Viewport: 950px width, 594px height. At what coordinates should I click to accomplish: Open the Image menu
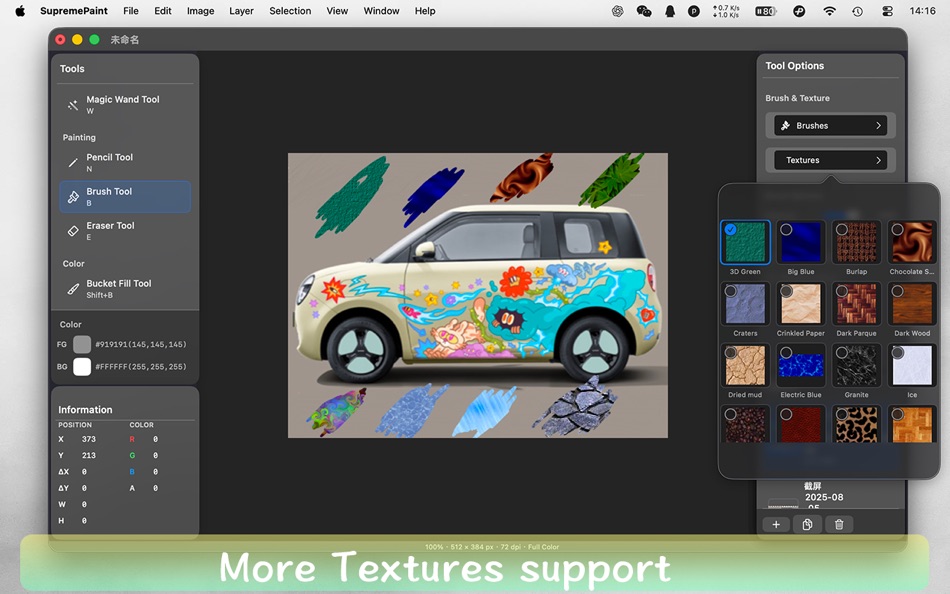pos(200,11)
